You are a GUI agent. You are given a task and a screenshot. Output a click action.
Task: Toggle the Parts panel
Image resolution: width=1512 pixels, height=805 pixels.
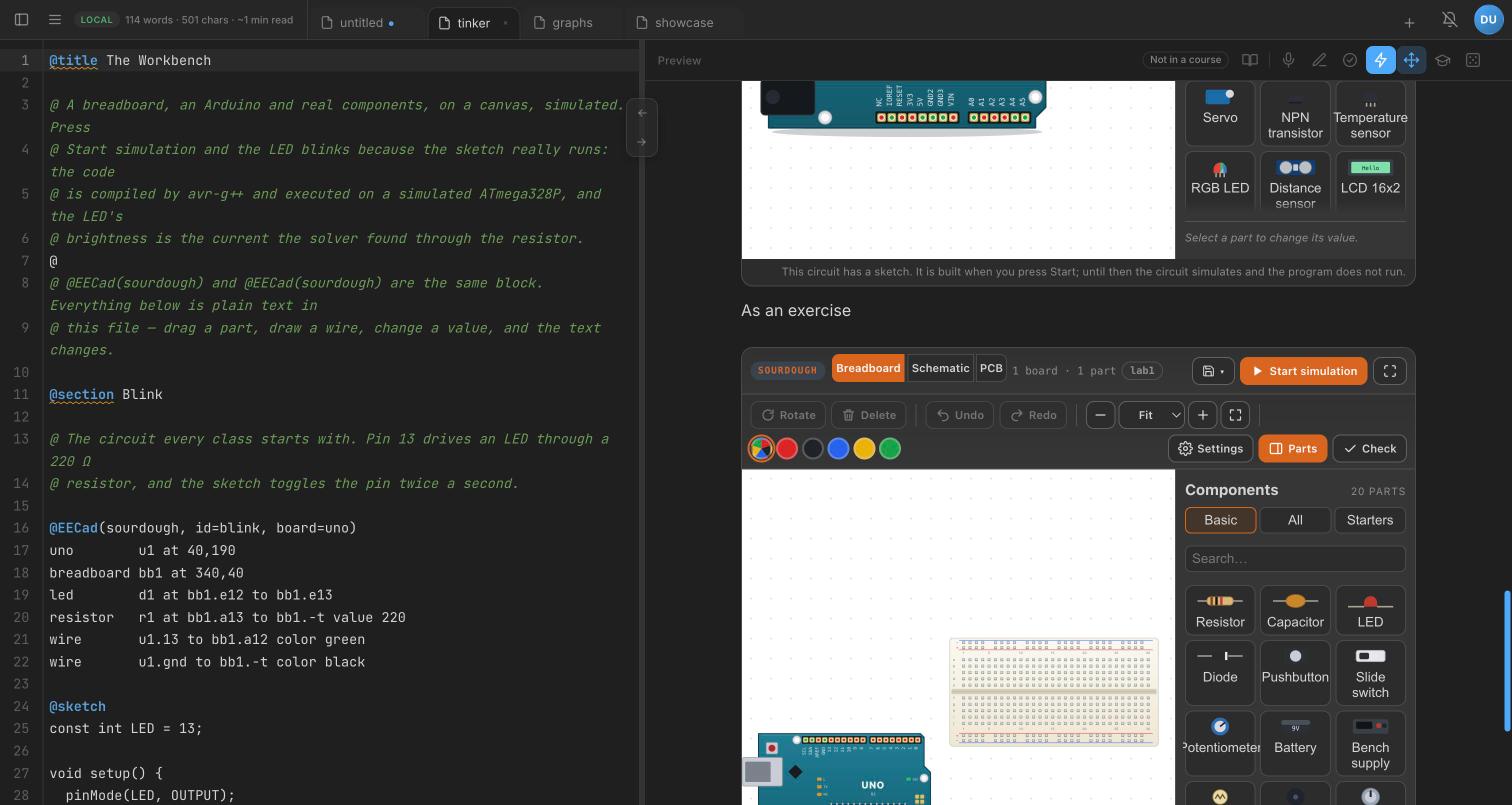click(x=1293, y=449)
